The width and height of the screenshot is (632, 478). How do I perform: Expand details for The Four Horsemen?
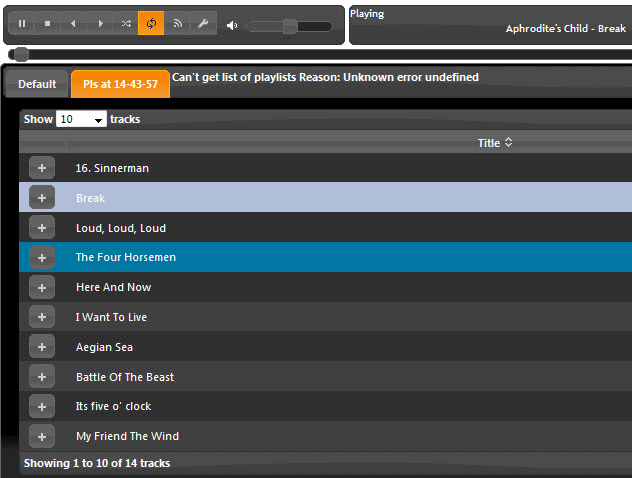pyautogui.click(x=42, y=257)
